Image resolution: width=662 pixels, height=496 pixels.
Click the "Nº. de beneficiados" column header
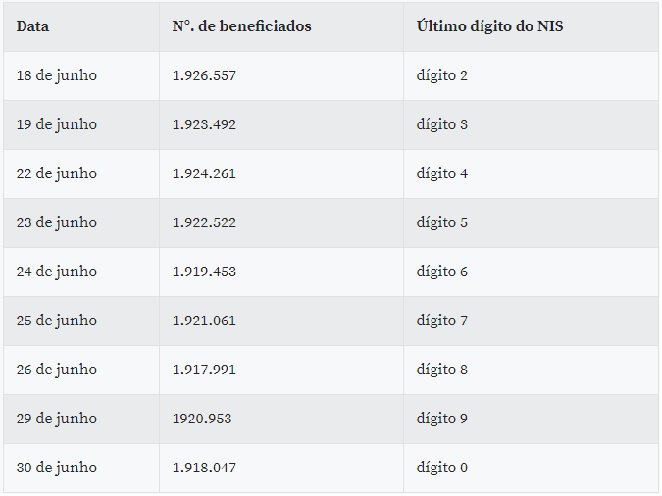tap(242, 26)
